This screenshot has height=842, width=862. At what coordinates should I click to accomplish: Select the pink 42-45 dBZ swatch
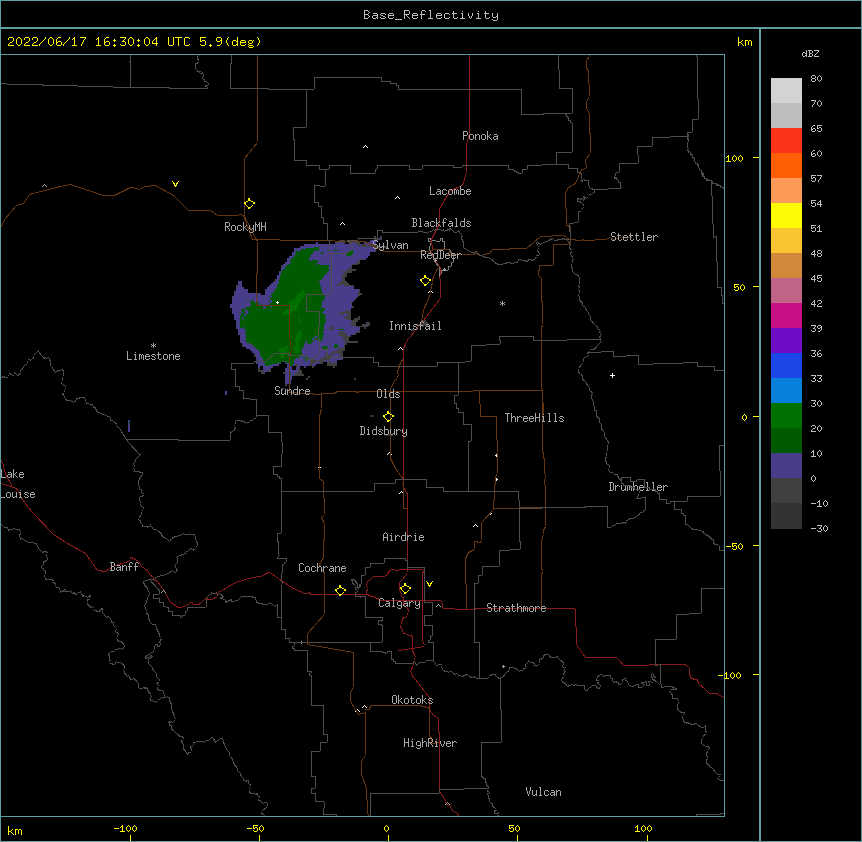pyautogui.click(x=786, y=291)
